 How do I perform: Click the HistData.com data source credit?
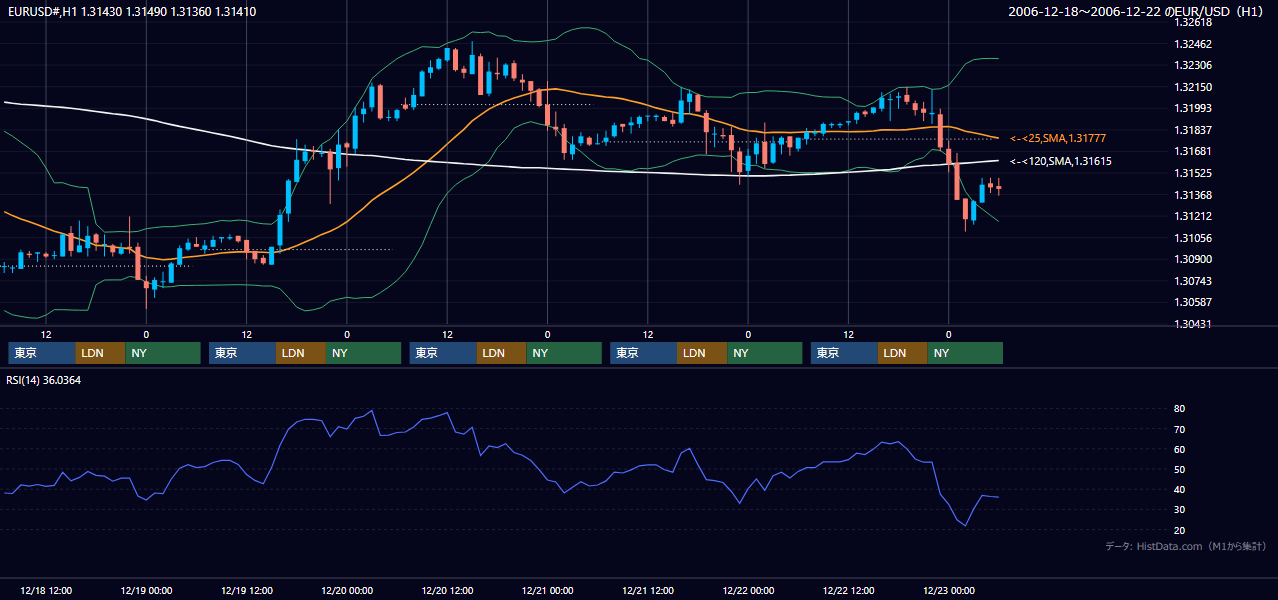tap(1186, 546)
